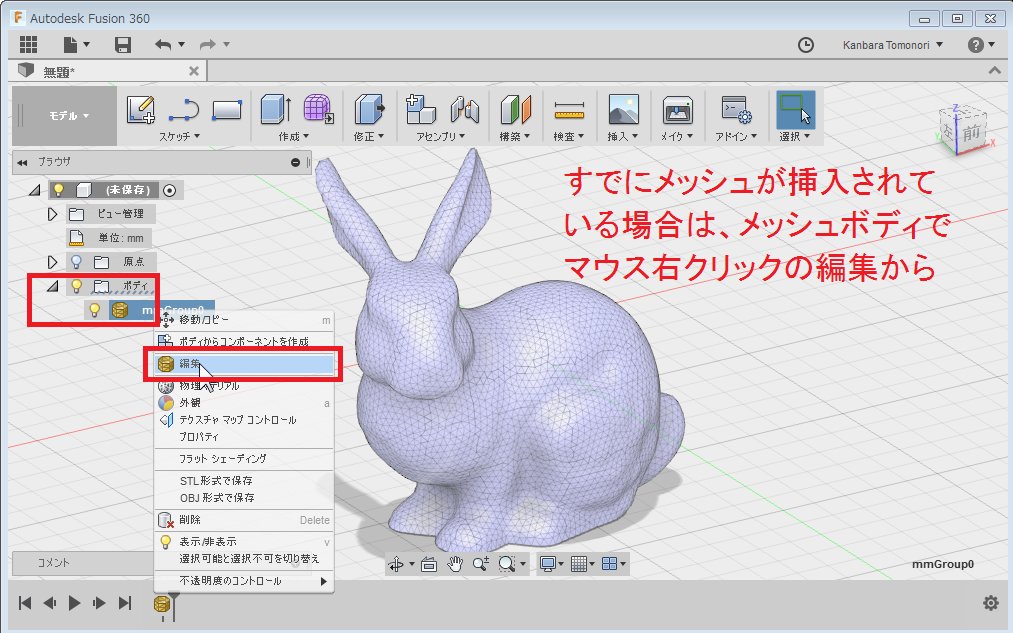Click the Extrude tool icon
Viewport: 1013px width, 633px height.
coord(276,109)
